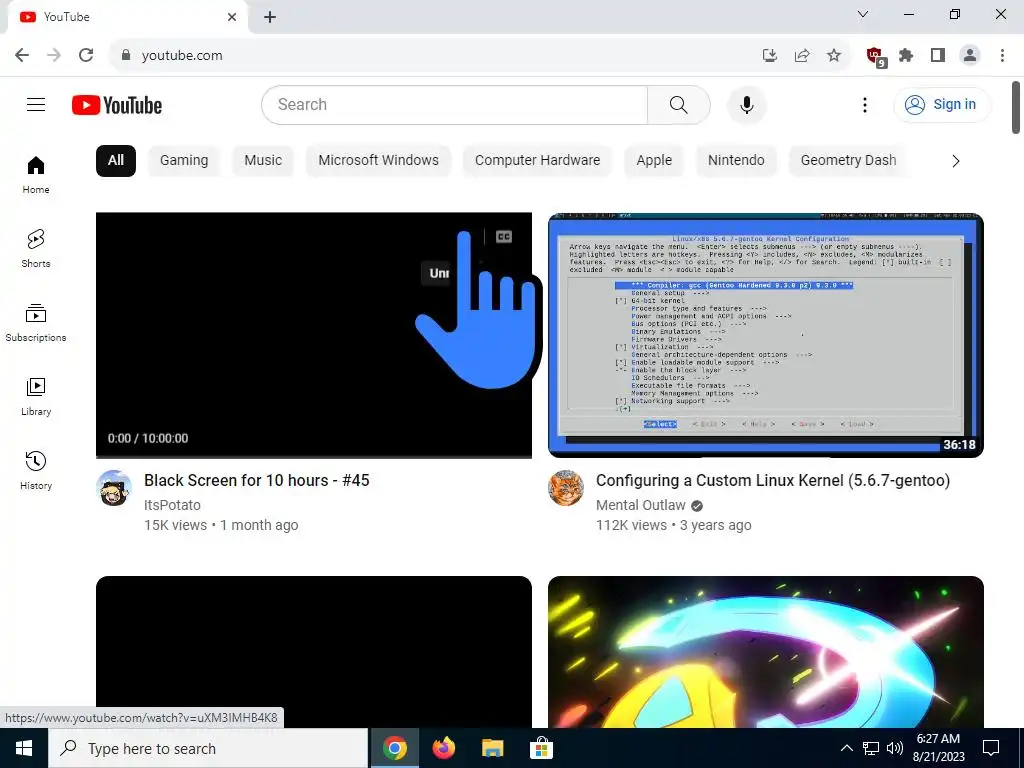Open Chrome tab search chevron
1024x768 pixels.
tap(863, 14)
